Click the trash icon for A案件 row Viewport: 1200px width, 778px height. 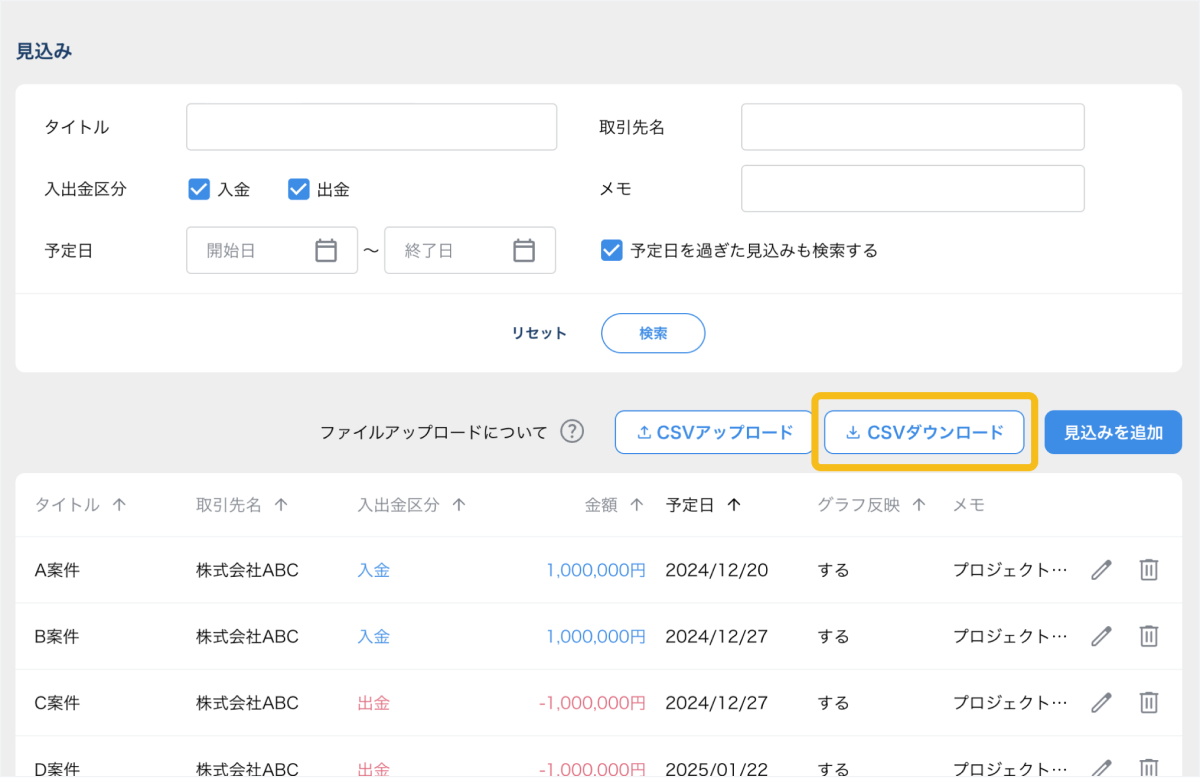tap(1149, 570)
